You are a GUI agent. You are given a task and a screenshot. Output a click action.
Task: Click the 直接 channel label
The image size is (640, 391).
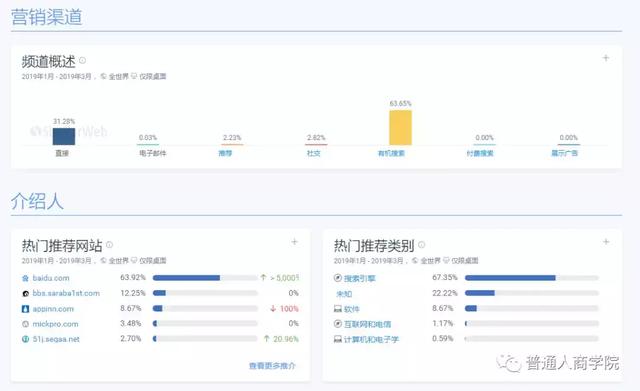tap(62, 153)
